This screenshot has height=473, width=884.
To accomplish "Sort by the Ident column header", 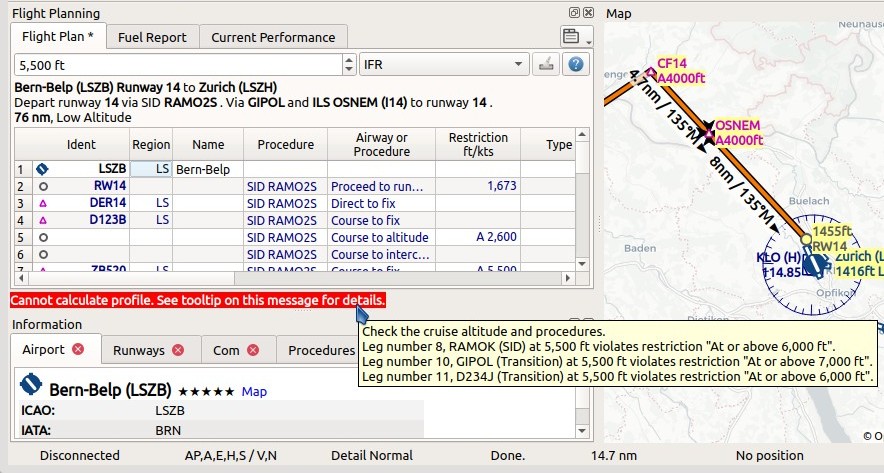I will point(81,144).
